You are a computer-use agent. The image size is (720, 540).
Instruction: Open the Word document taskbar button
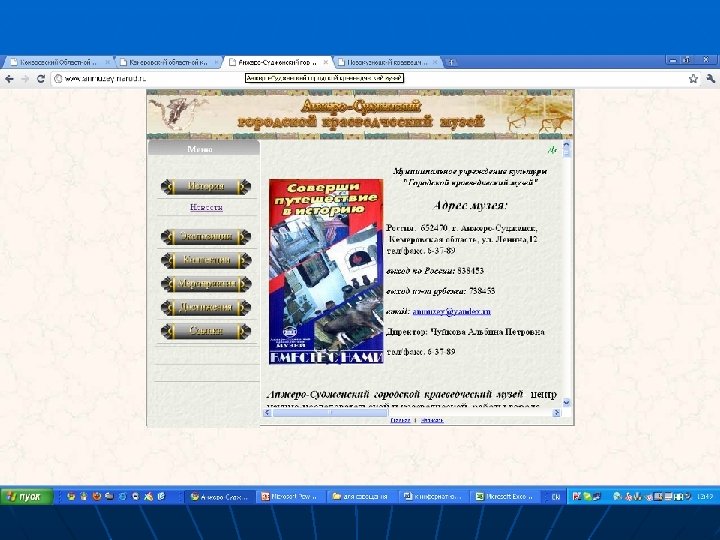pos(435,497)
